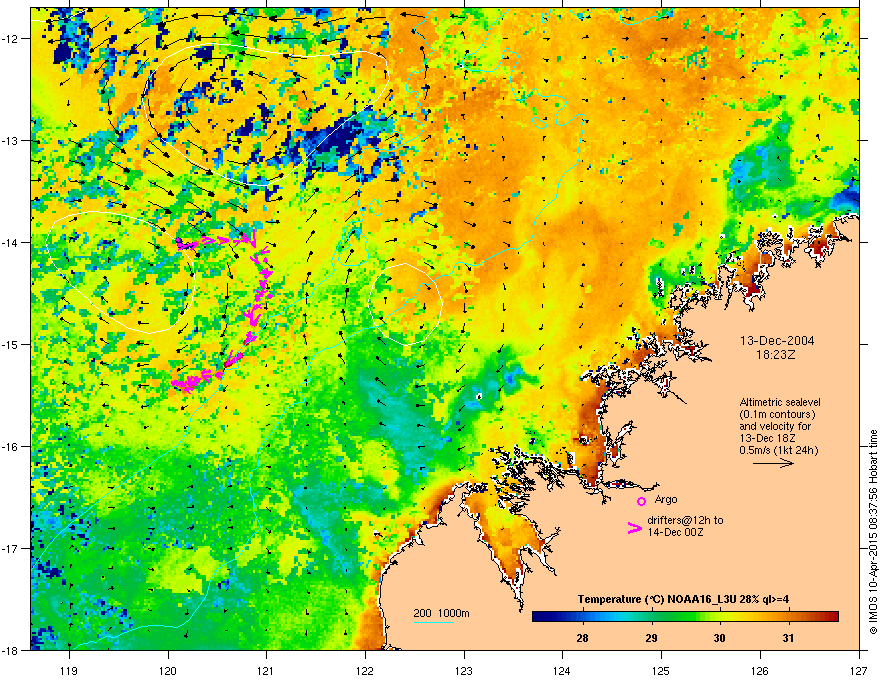
Task: Click the 121 longitude axis label
Action: [x=266, y=670]
